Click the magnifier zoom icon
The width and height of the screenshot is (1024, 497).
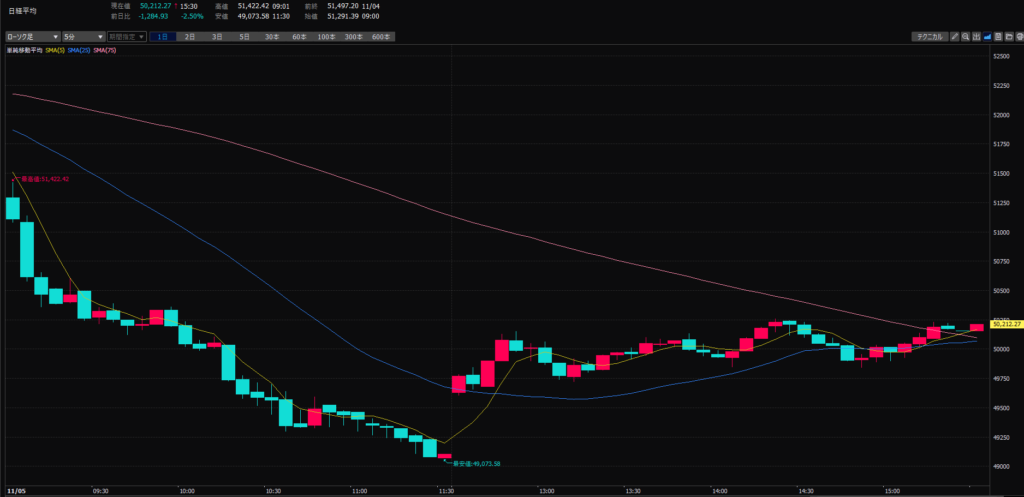[x=966, y=37]
